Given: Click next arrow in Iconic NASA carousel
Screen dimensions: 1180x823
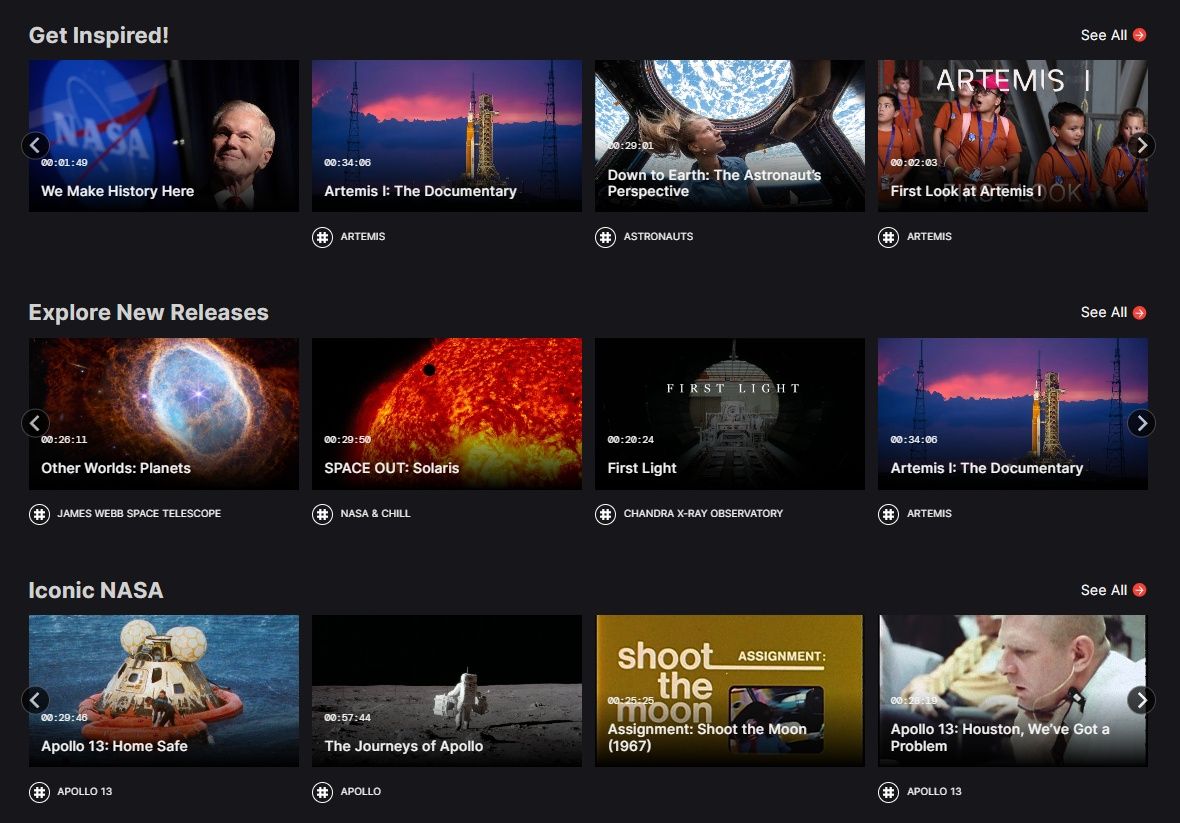Looking at the screenshot, I should click(1142, 700).
